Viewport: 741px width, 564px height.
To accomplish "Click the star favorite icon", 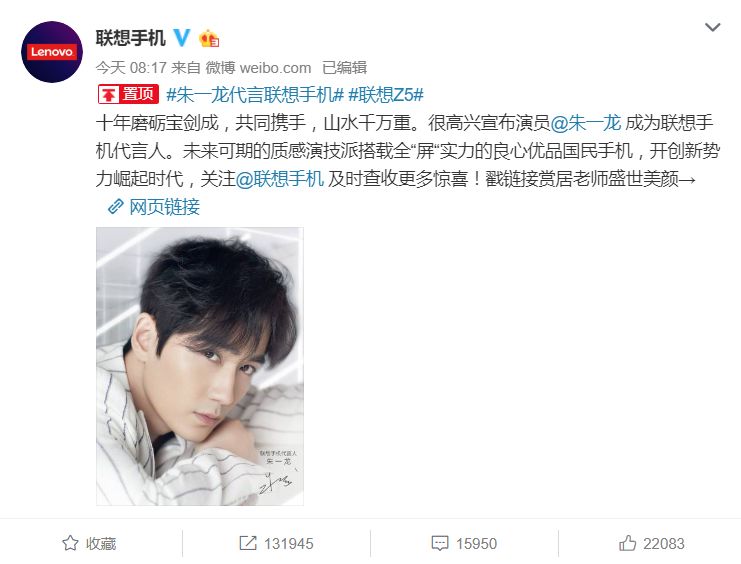I will coord(70,543).
